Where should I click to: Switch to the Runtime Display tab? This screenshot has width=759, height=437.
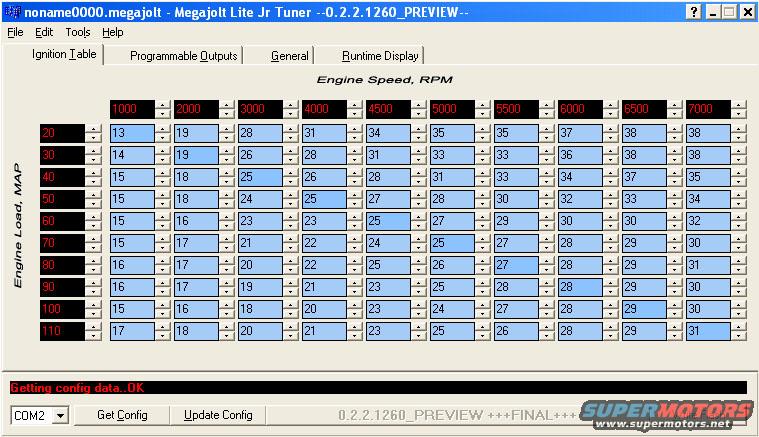pyautogui.click(x=379, y=56)
